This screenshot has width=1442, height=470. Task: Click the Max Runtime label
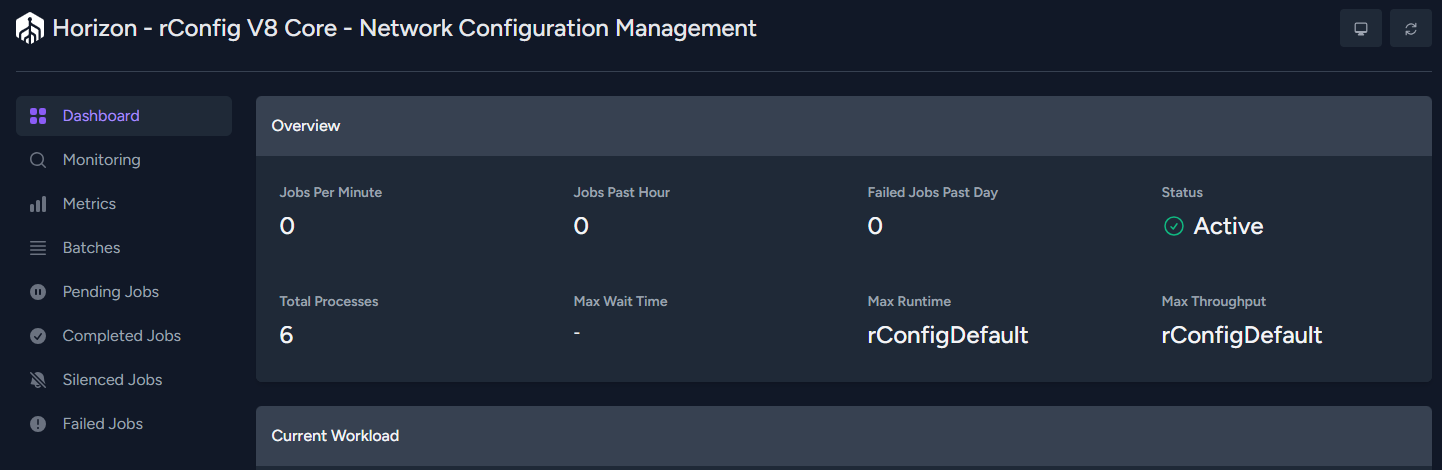point(909,301)
